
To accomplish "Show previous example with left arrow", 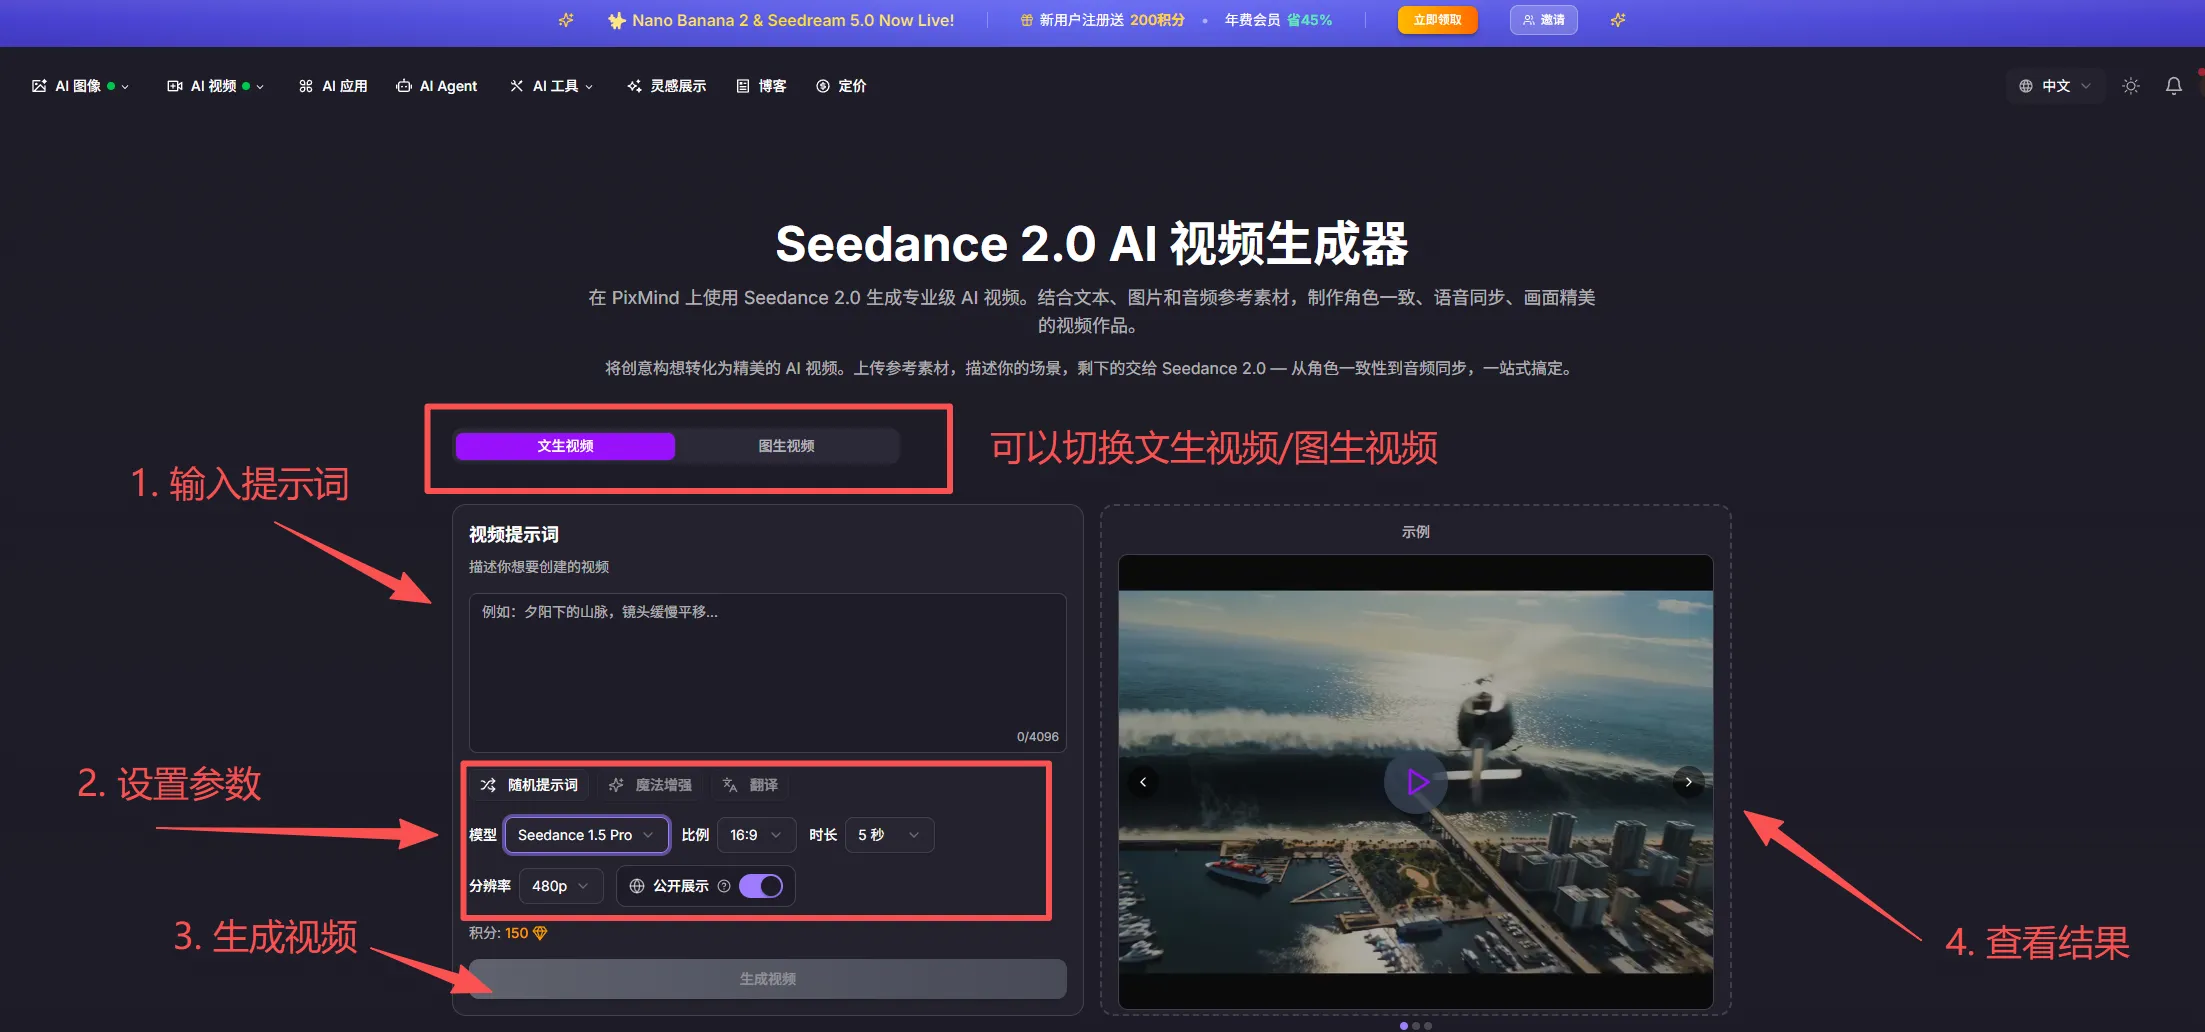I will (x=1143, y=782).
